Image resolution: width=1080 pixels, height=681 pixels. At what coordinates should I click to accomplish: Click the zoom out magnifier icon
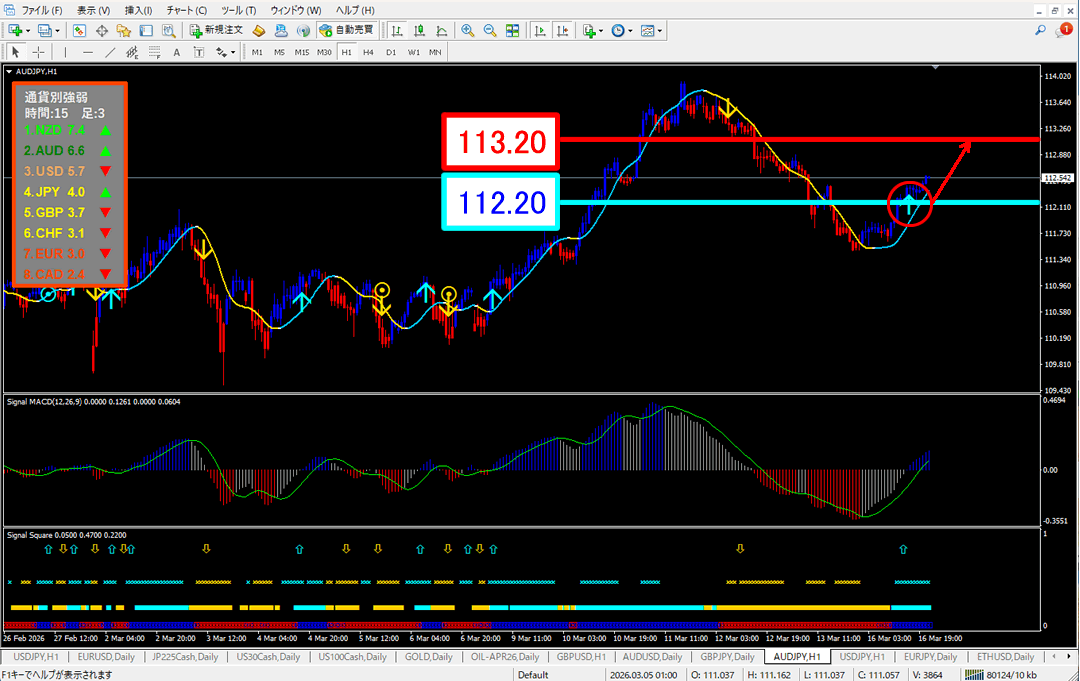tap(490, 31)
